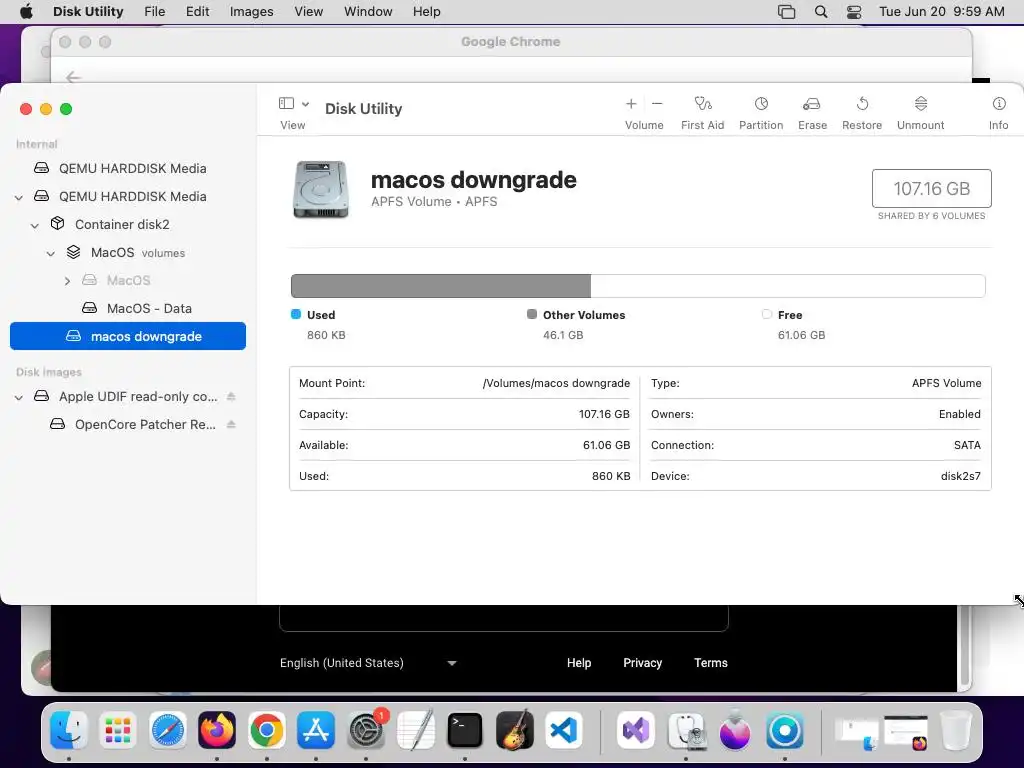This screenshot has width=1024, height=768.
Task: Open the Edit menu
Action: pyautogui.click(x=197, y=12)
